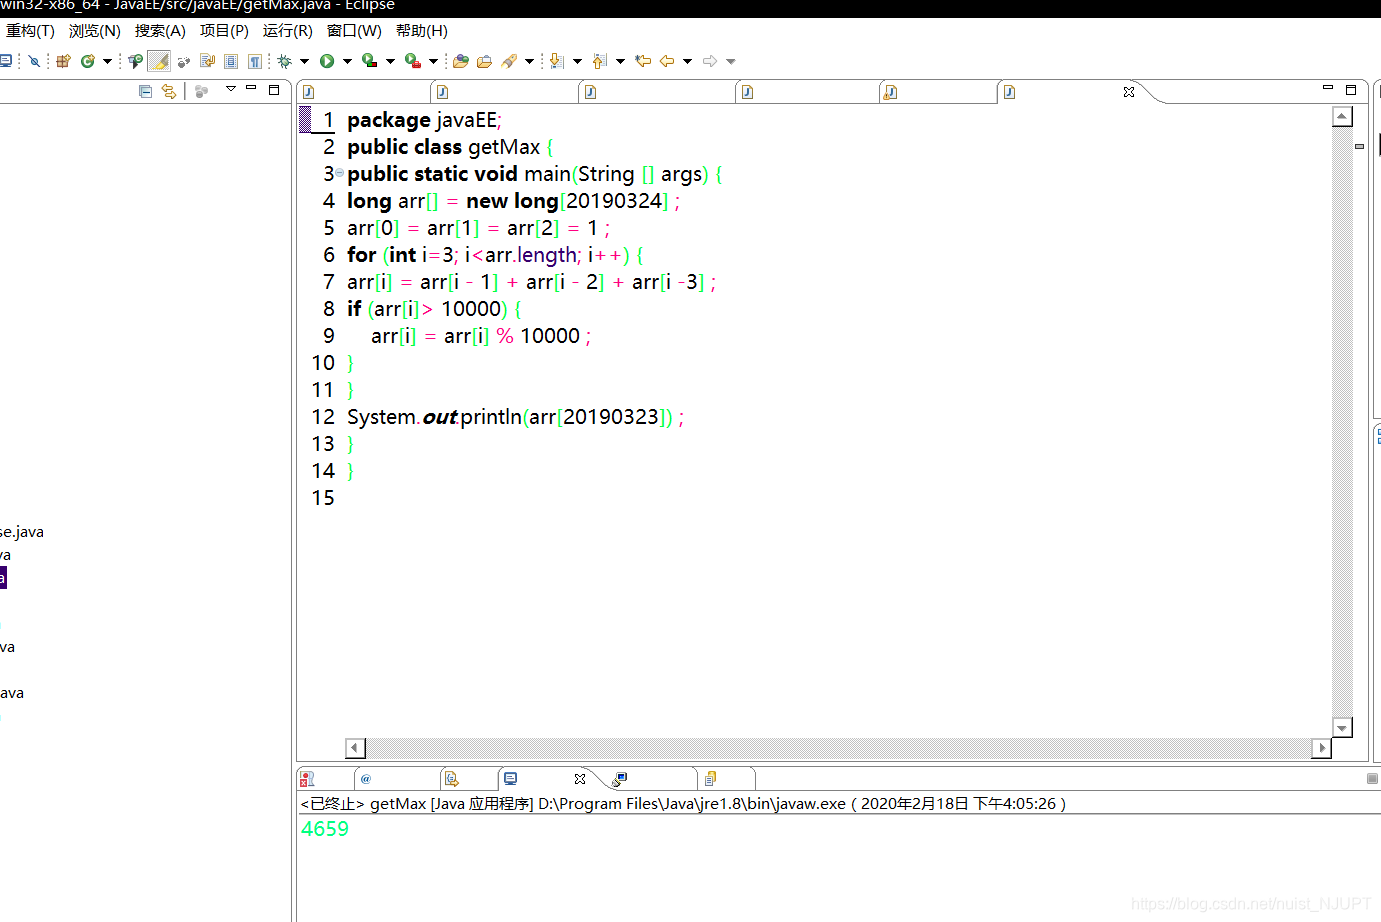
Task: Open the Debug dropdown arrow
Action: tap(304, 61)
